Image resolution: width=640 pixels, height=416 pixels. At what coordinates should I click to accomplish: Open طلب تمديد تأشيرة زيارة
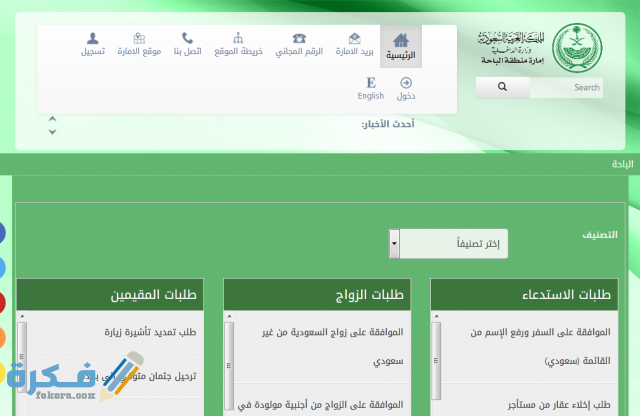(150, 332)
